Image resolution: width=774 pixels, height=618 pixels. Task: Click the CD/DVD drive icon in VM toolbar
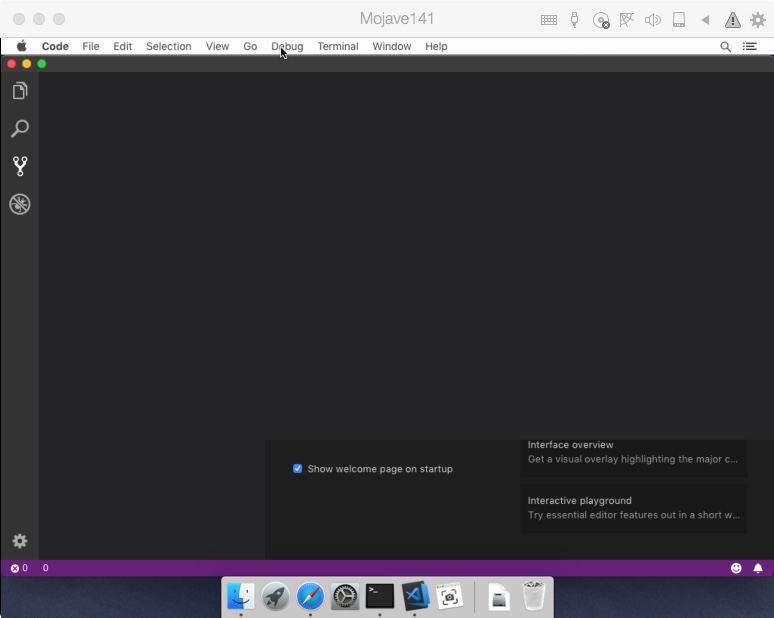click(601, 20)
